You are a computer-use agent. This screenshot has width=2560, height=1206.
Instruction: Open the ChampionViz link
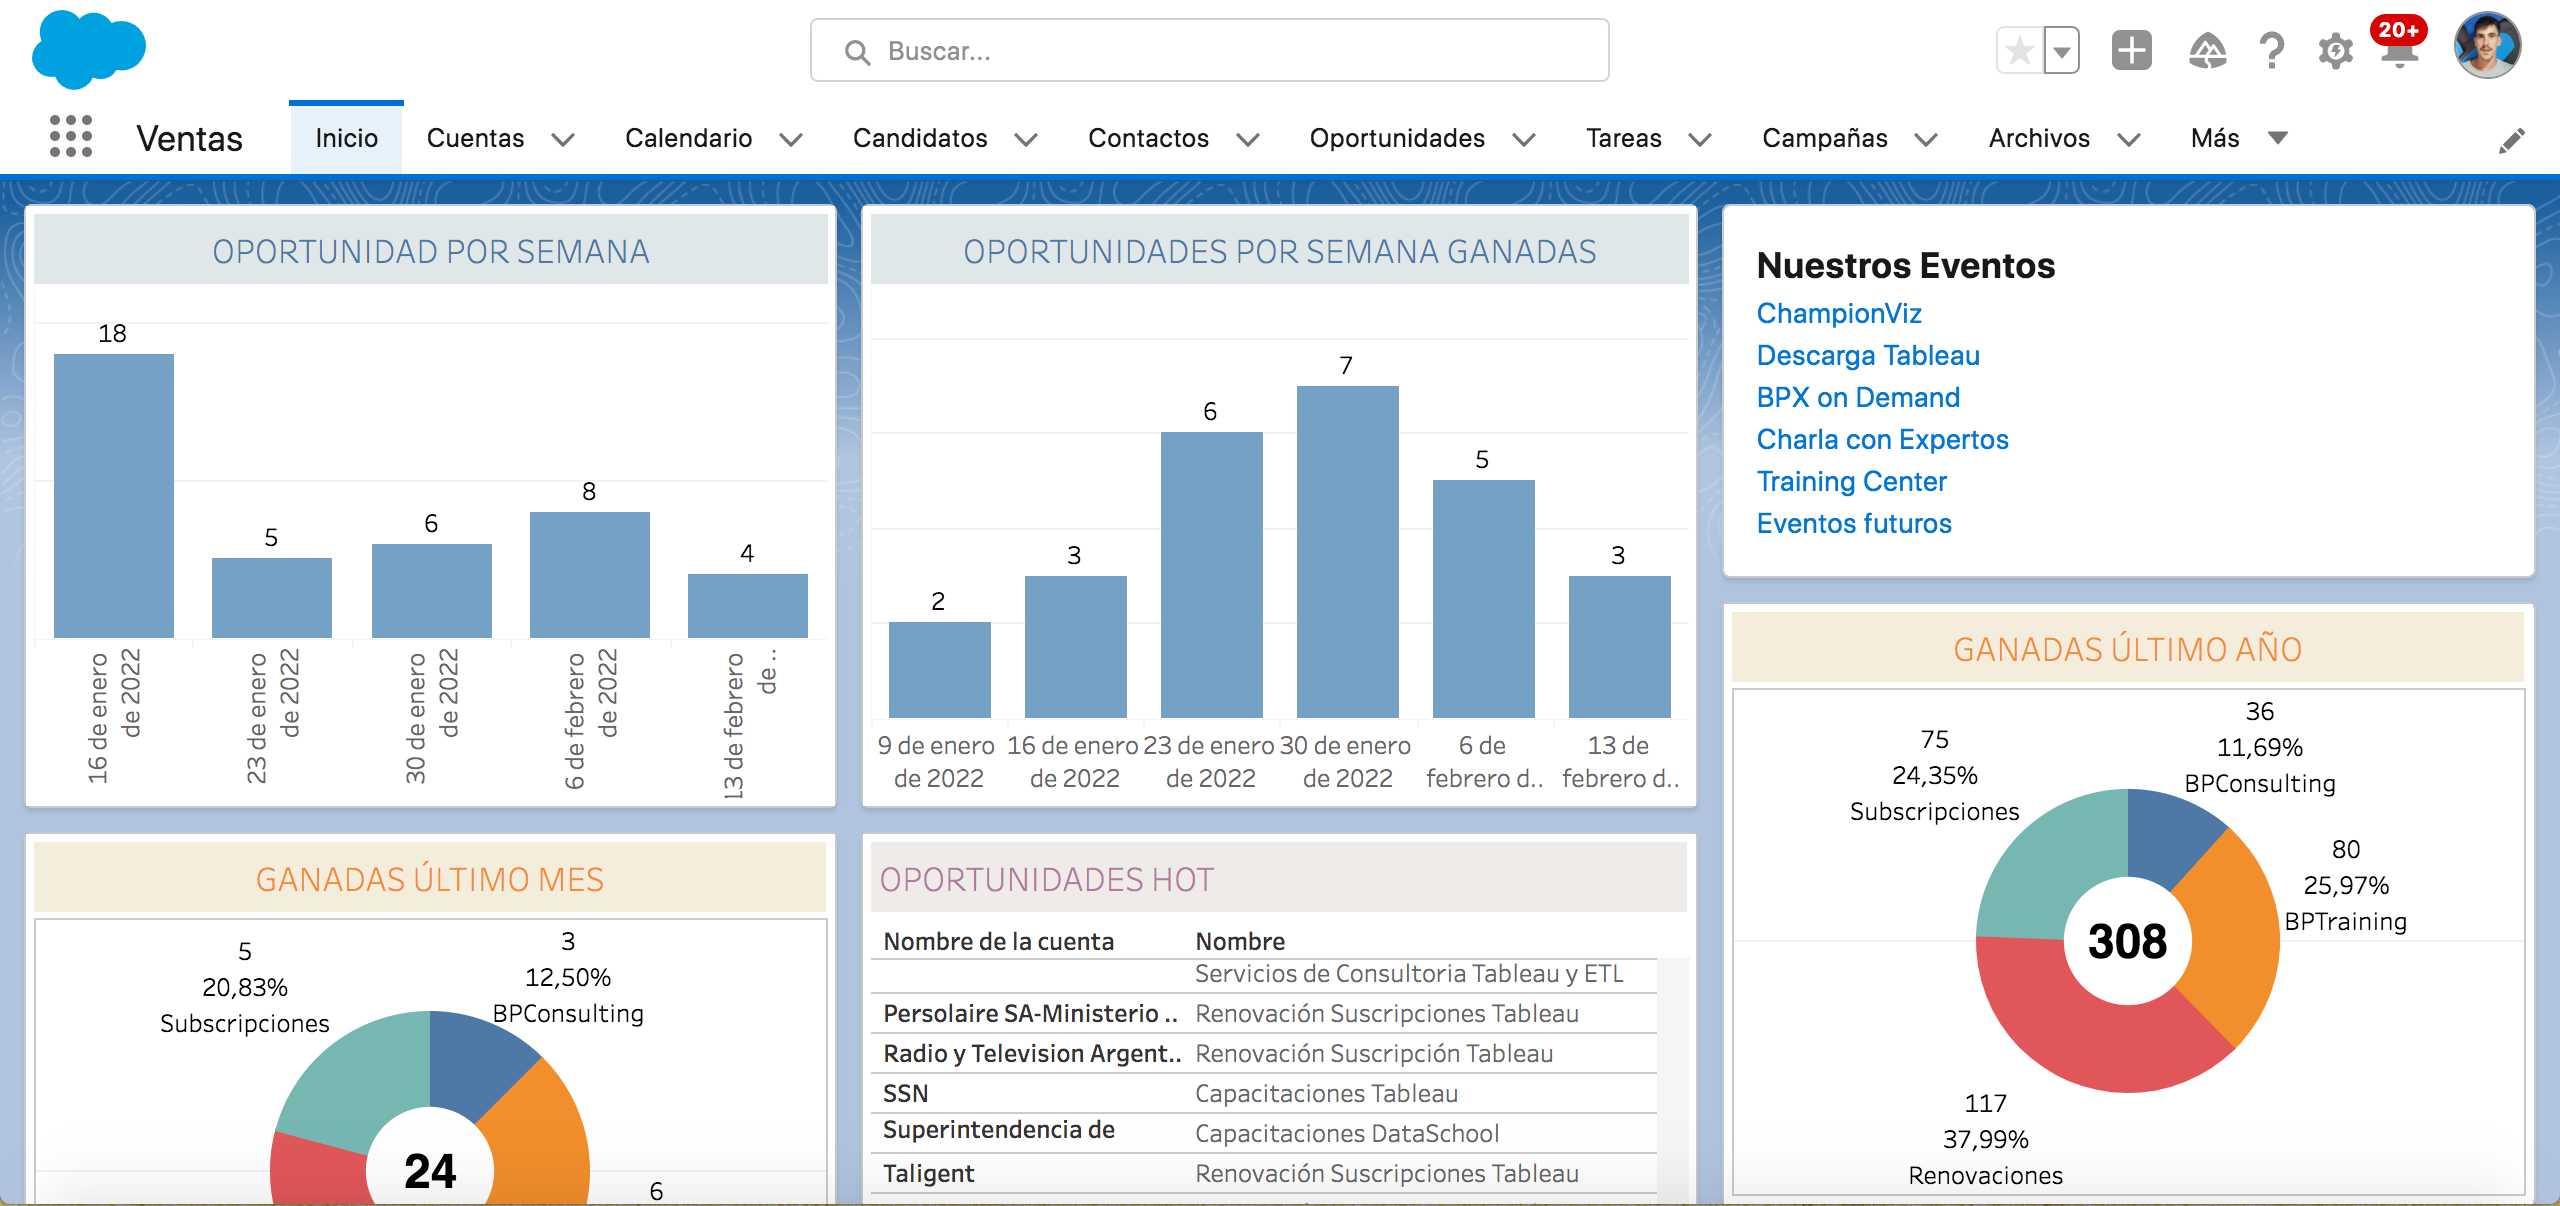click(x=1838, y=313)
